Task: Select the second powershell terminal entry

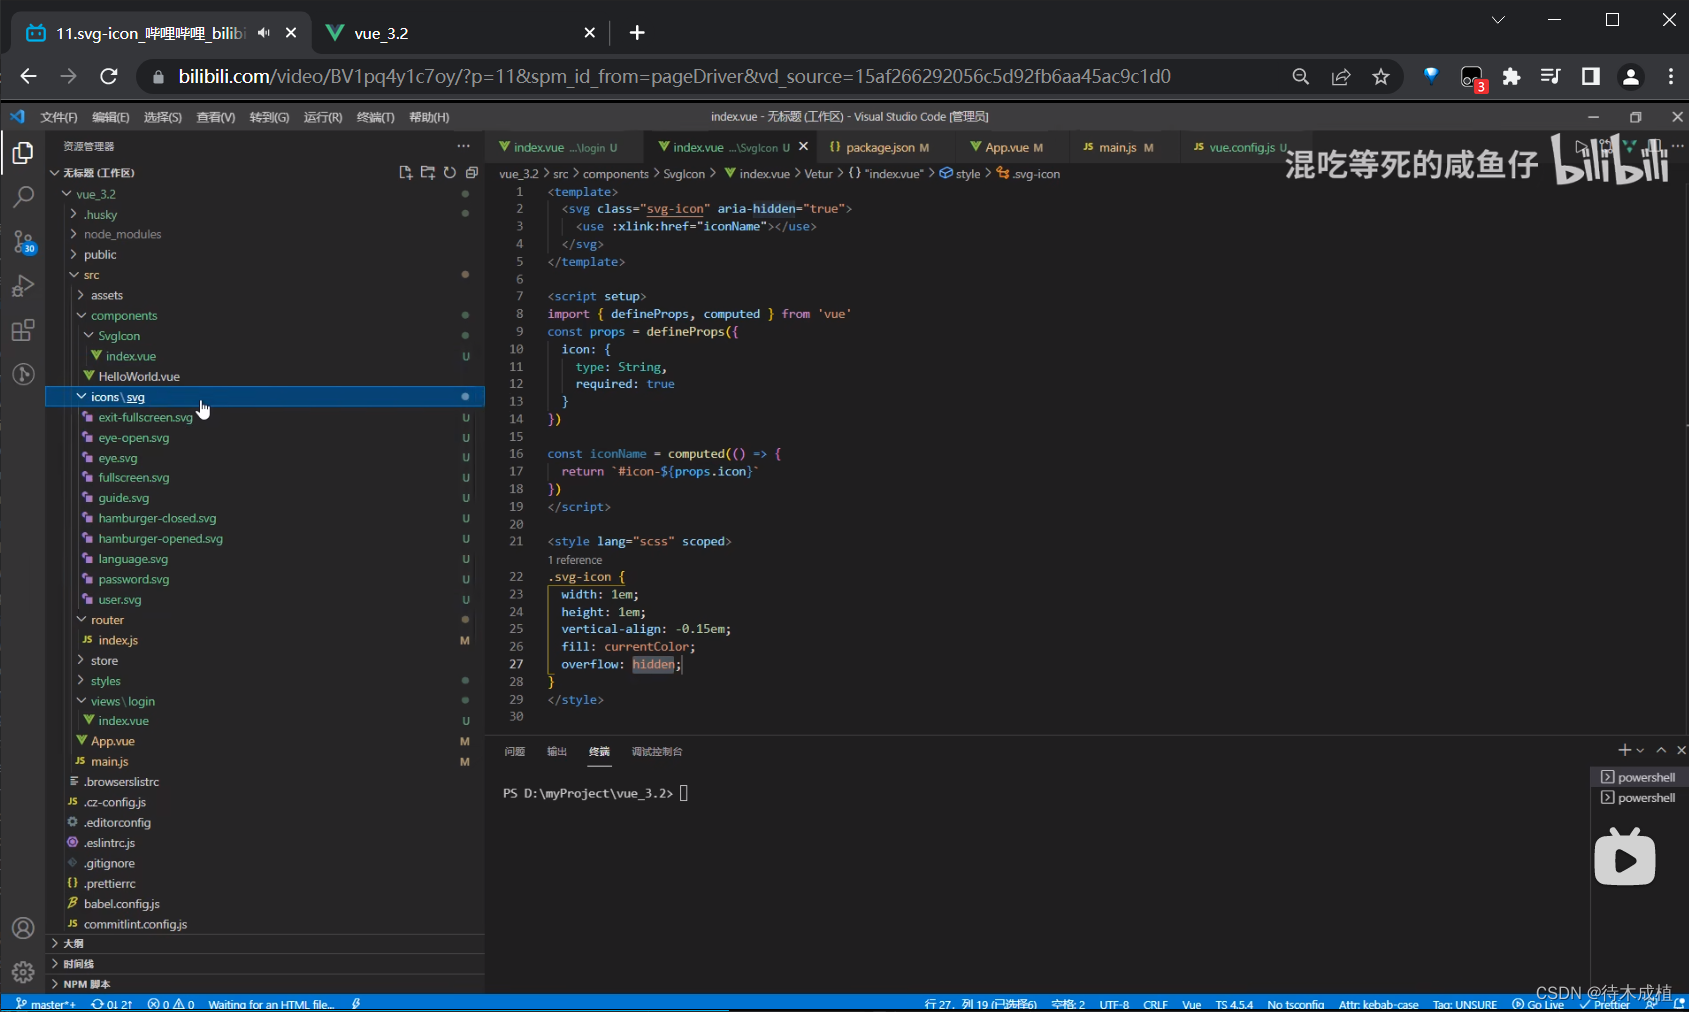Action: point(1638,797)
